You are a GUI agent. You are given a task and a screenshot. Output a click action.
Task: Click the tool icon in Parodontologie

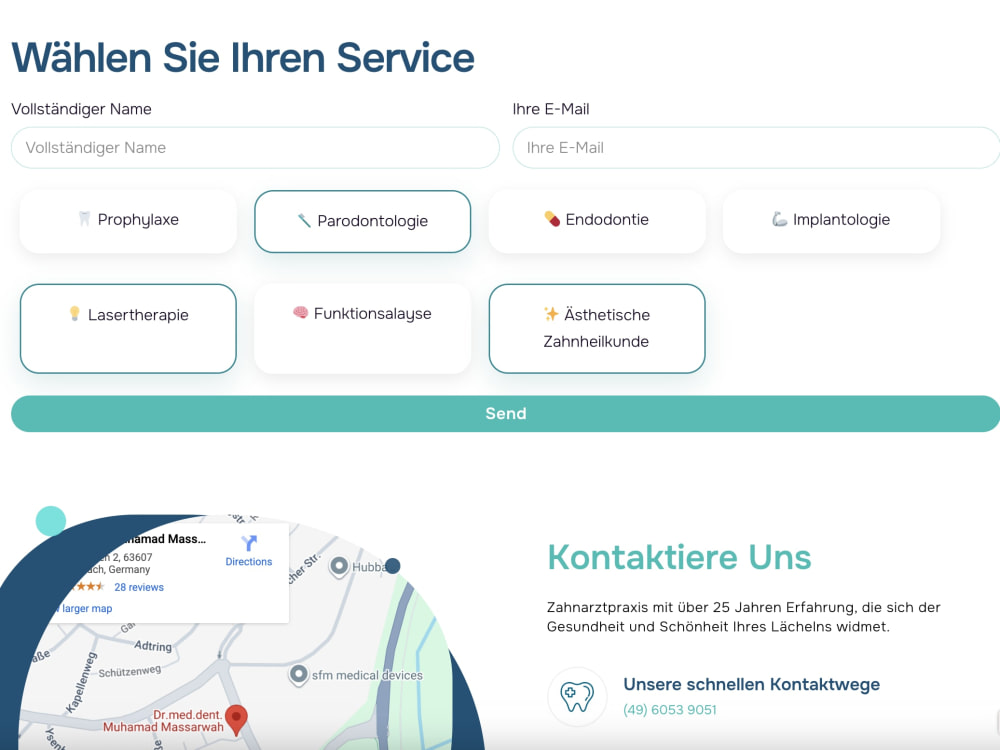pyautogui.click(x=304, y=221)
